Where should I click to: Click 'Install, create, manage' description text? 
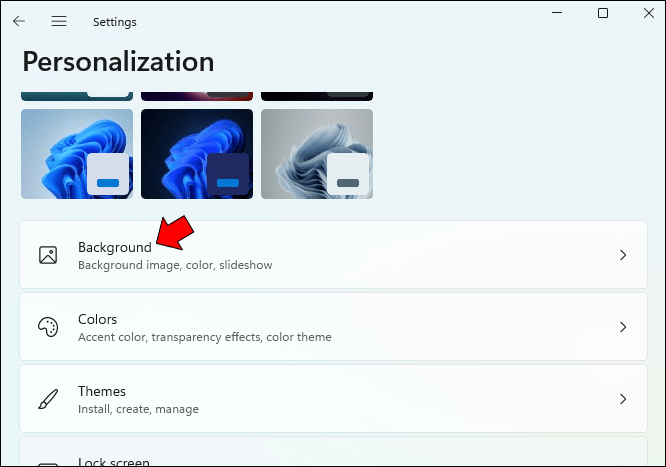click(x=138, y=409)
